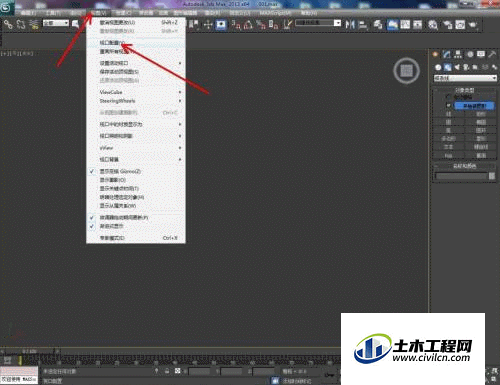Screen dimensions: 500x385
Task: Expand the ViewCube submenu
Action: point(136,92)
